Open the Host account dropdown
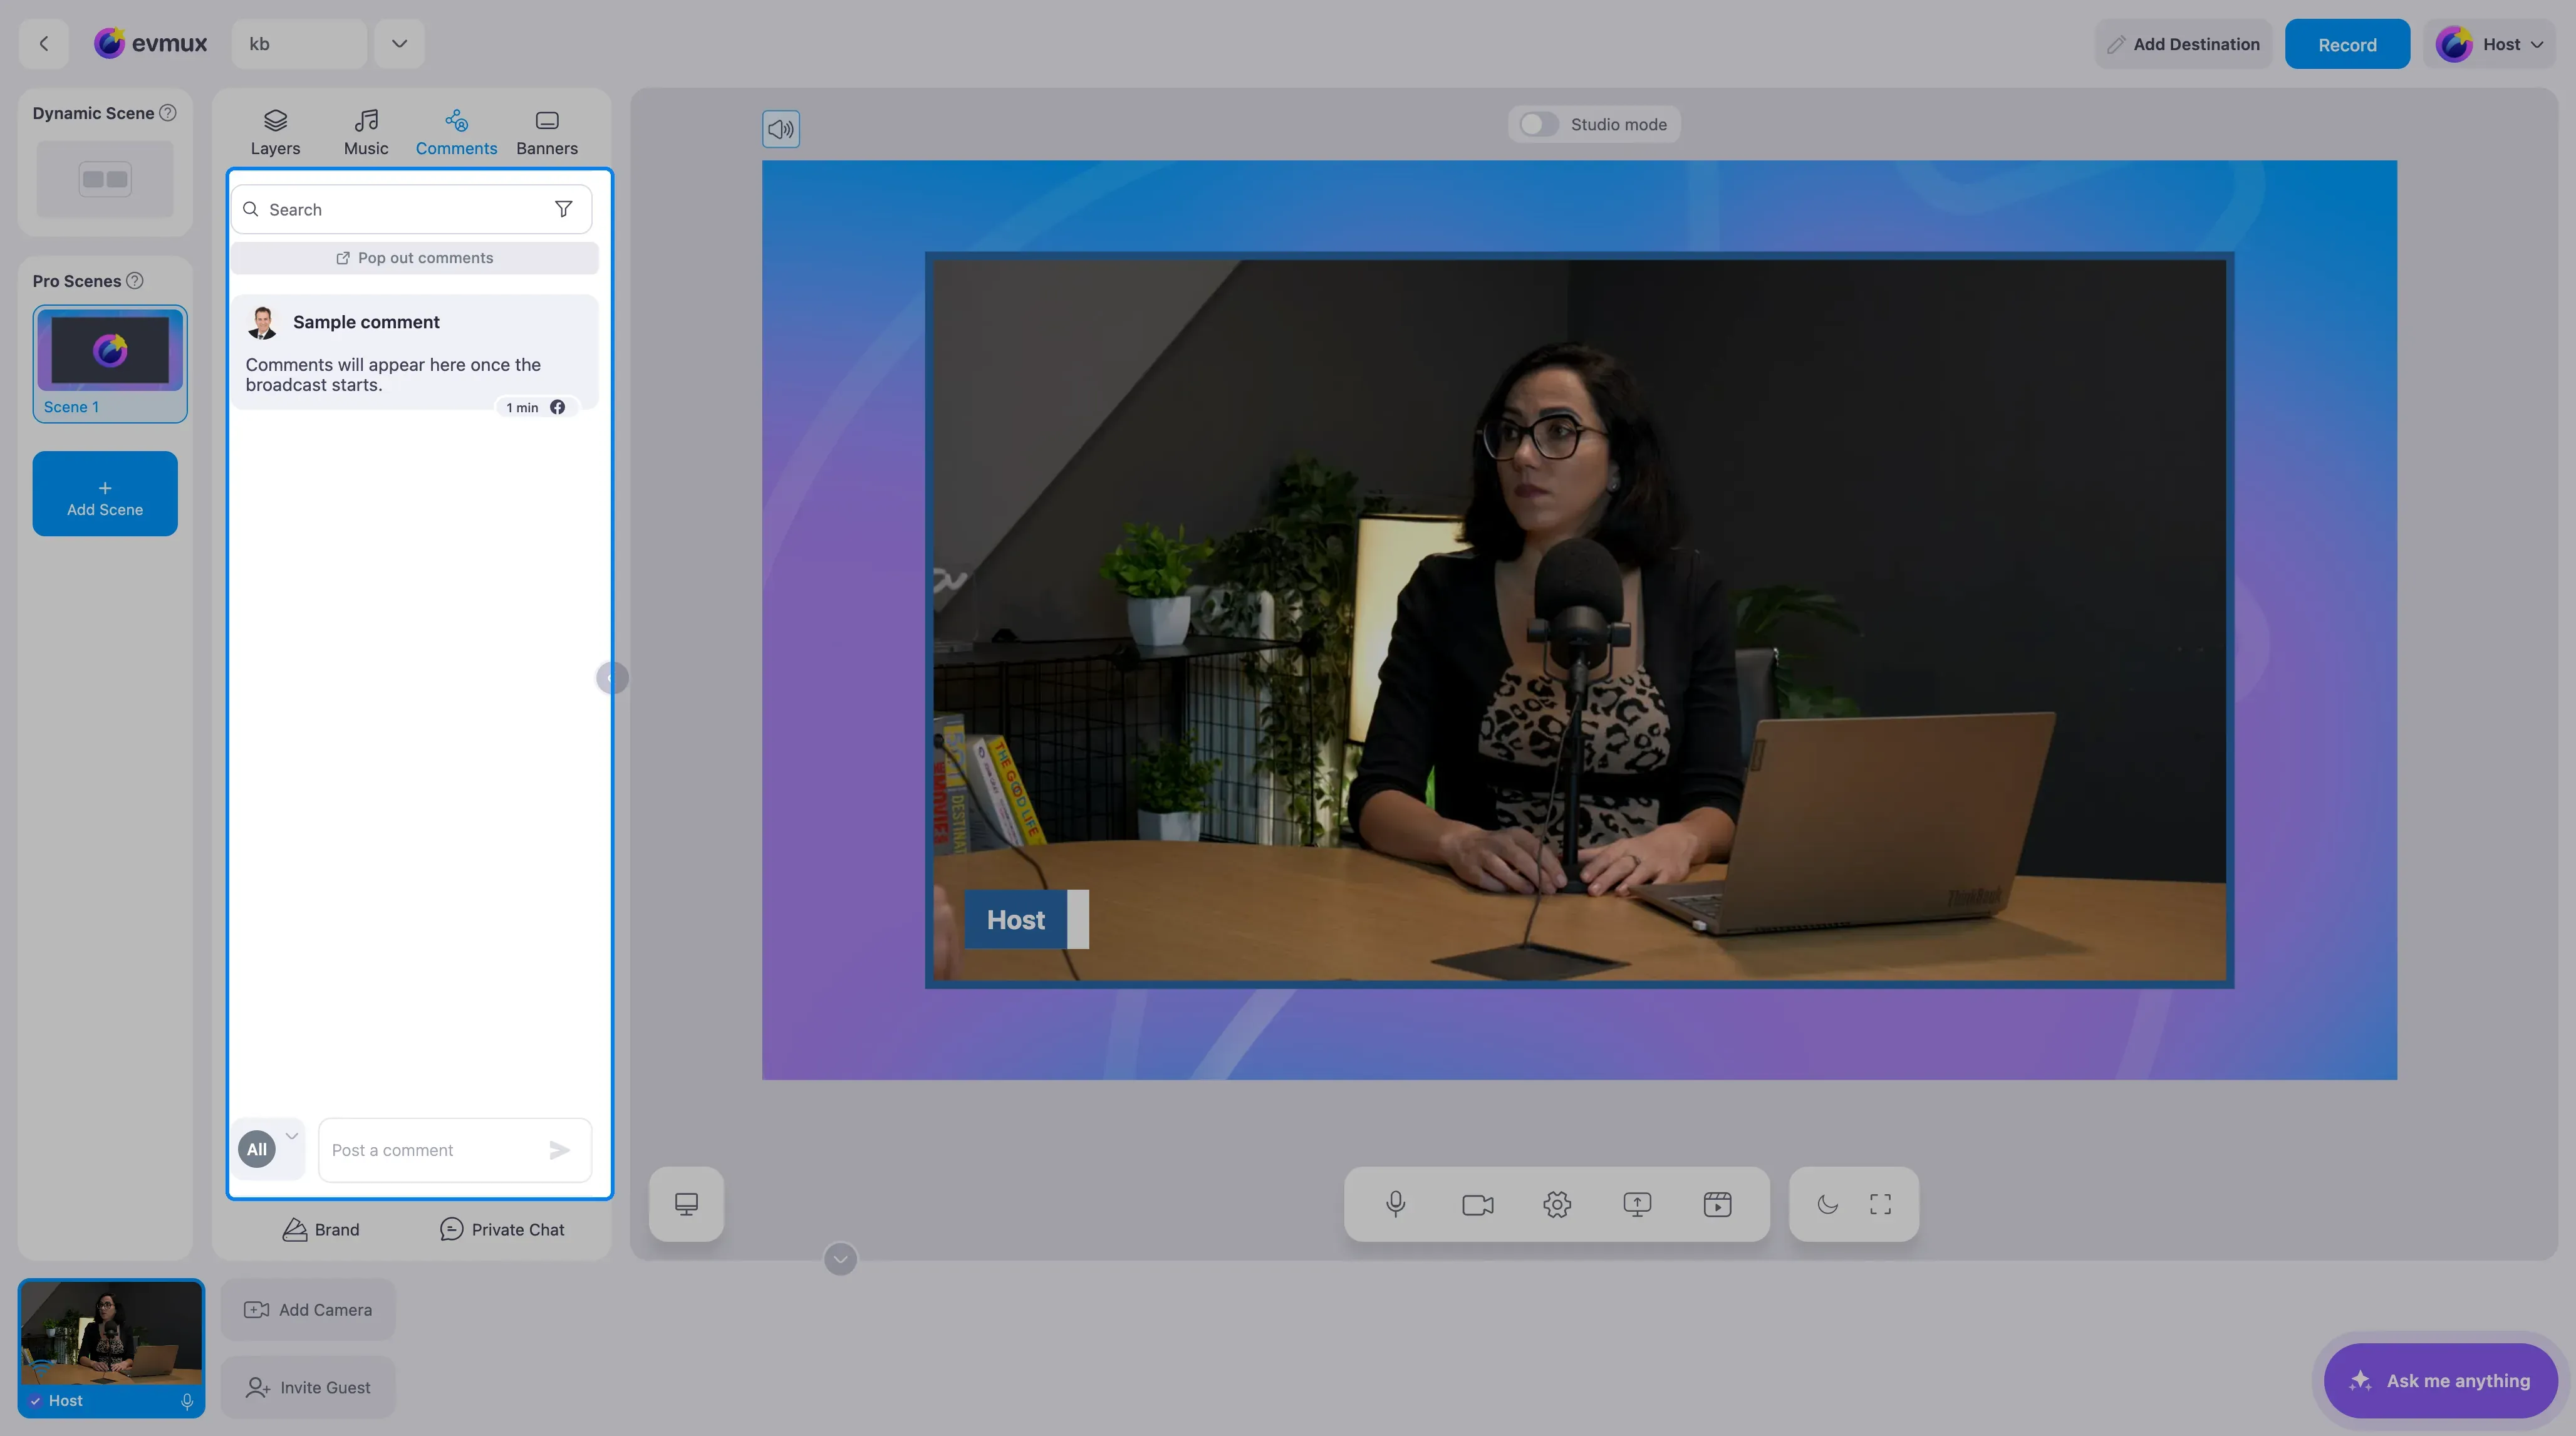Viewport: 2576px width, 1436px height. [2489, 44]
